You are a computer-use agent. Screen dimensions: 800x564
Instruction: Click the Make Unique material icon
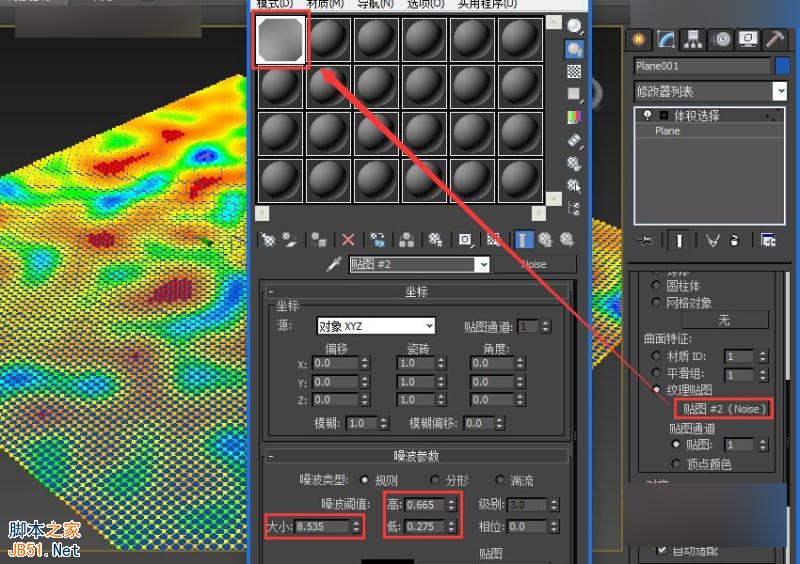click(x=407, y=239)
